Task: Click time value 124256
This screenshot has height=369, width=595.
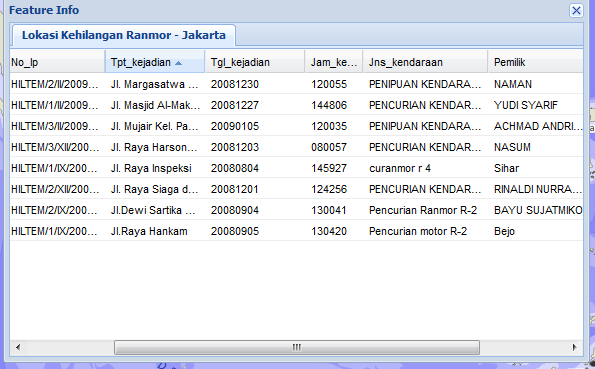Action: click(329, 189)
